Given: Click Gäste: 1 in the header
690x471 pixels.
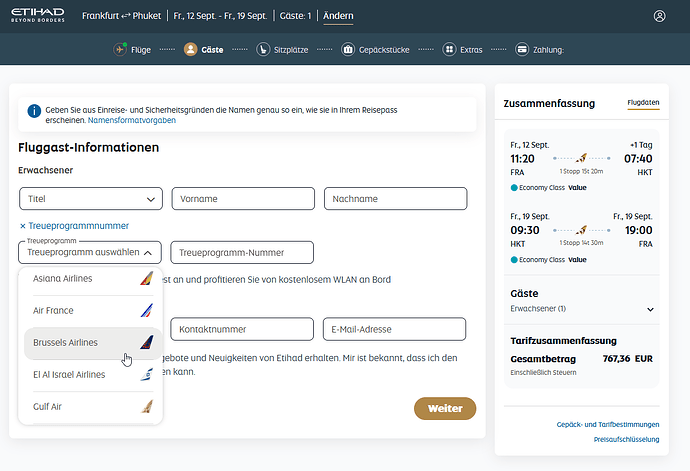Looking at the screenshot, I should click(295, 16).
